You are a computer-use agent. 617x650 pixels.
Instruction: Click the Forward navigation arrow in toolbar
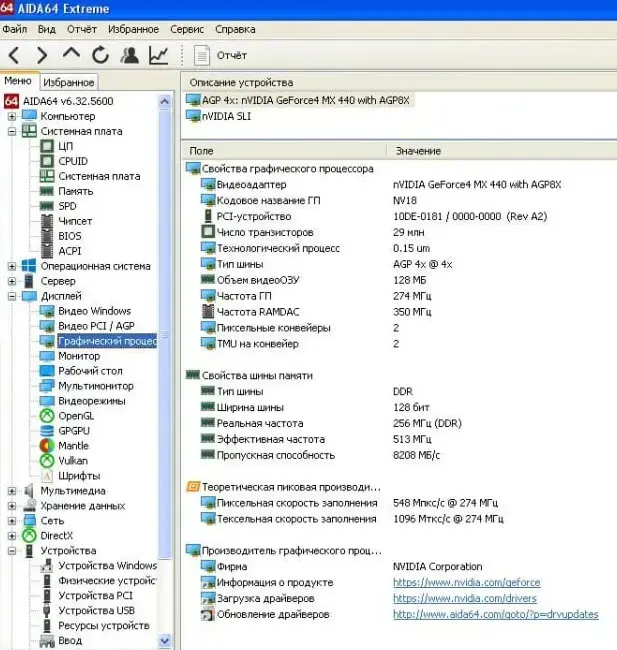coord(42,55)
